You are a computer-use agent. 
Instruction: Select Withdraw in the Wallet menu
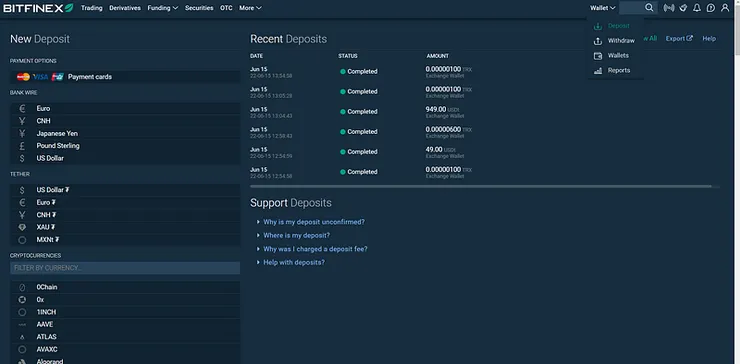coord(621,41)
